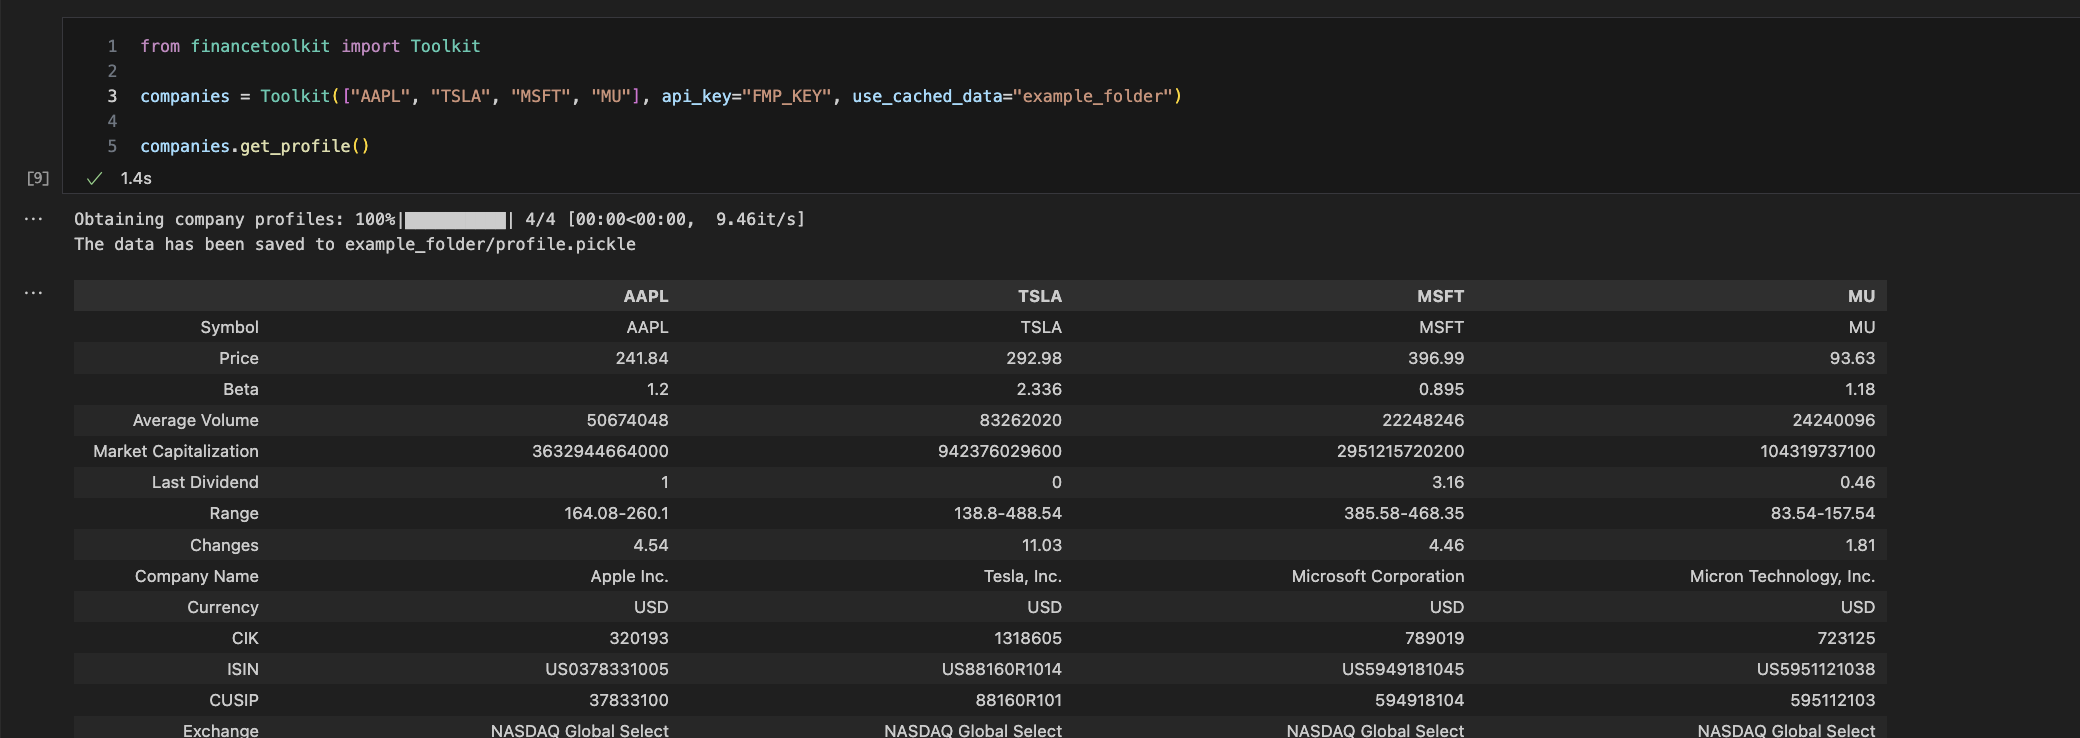Click the Micron Technology, Inc. cell
Image resolution: width=2080 pixels, height=738 pixels.
(1782, 576)
